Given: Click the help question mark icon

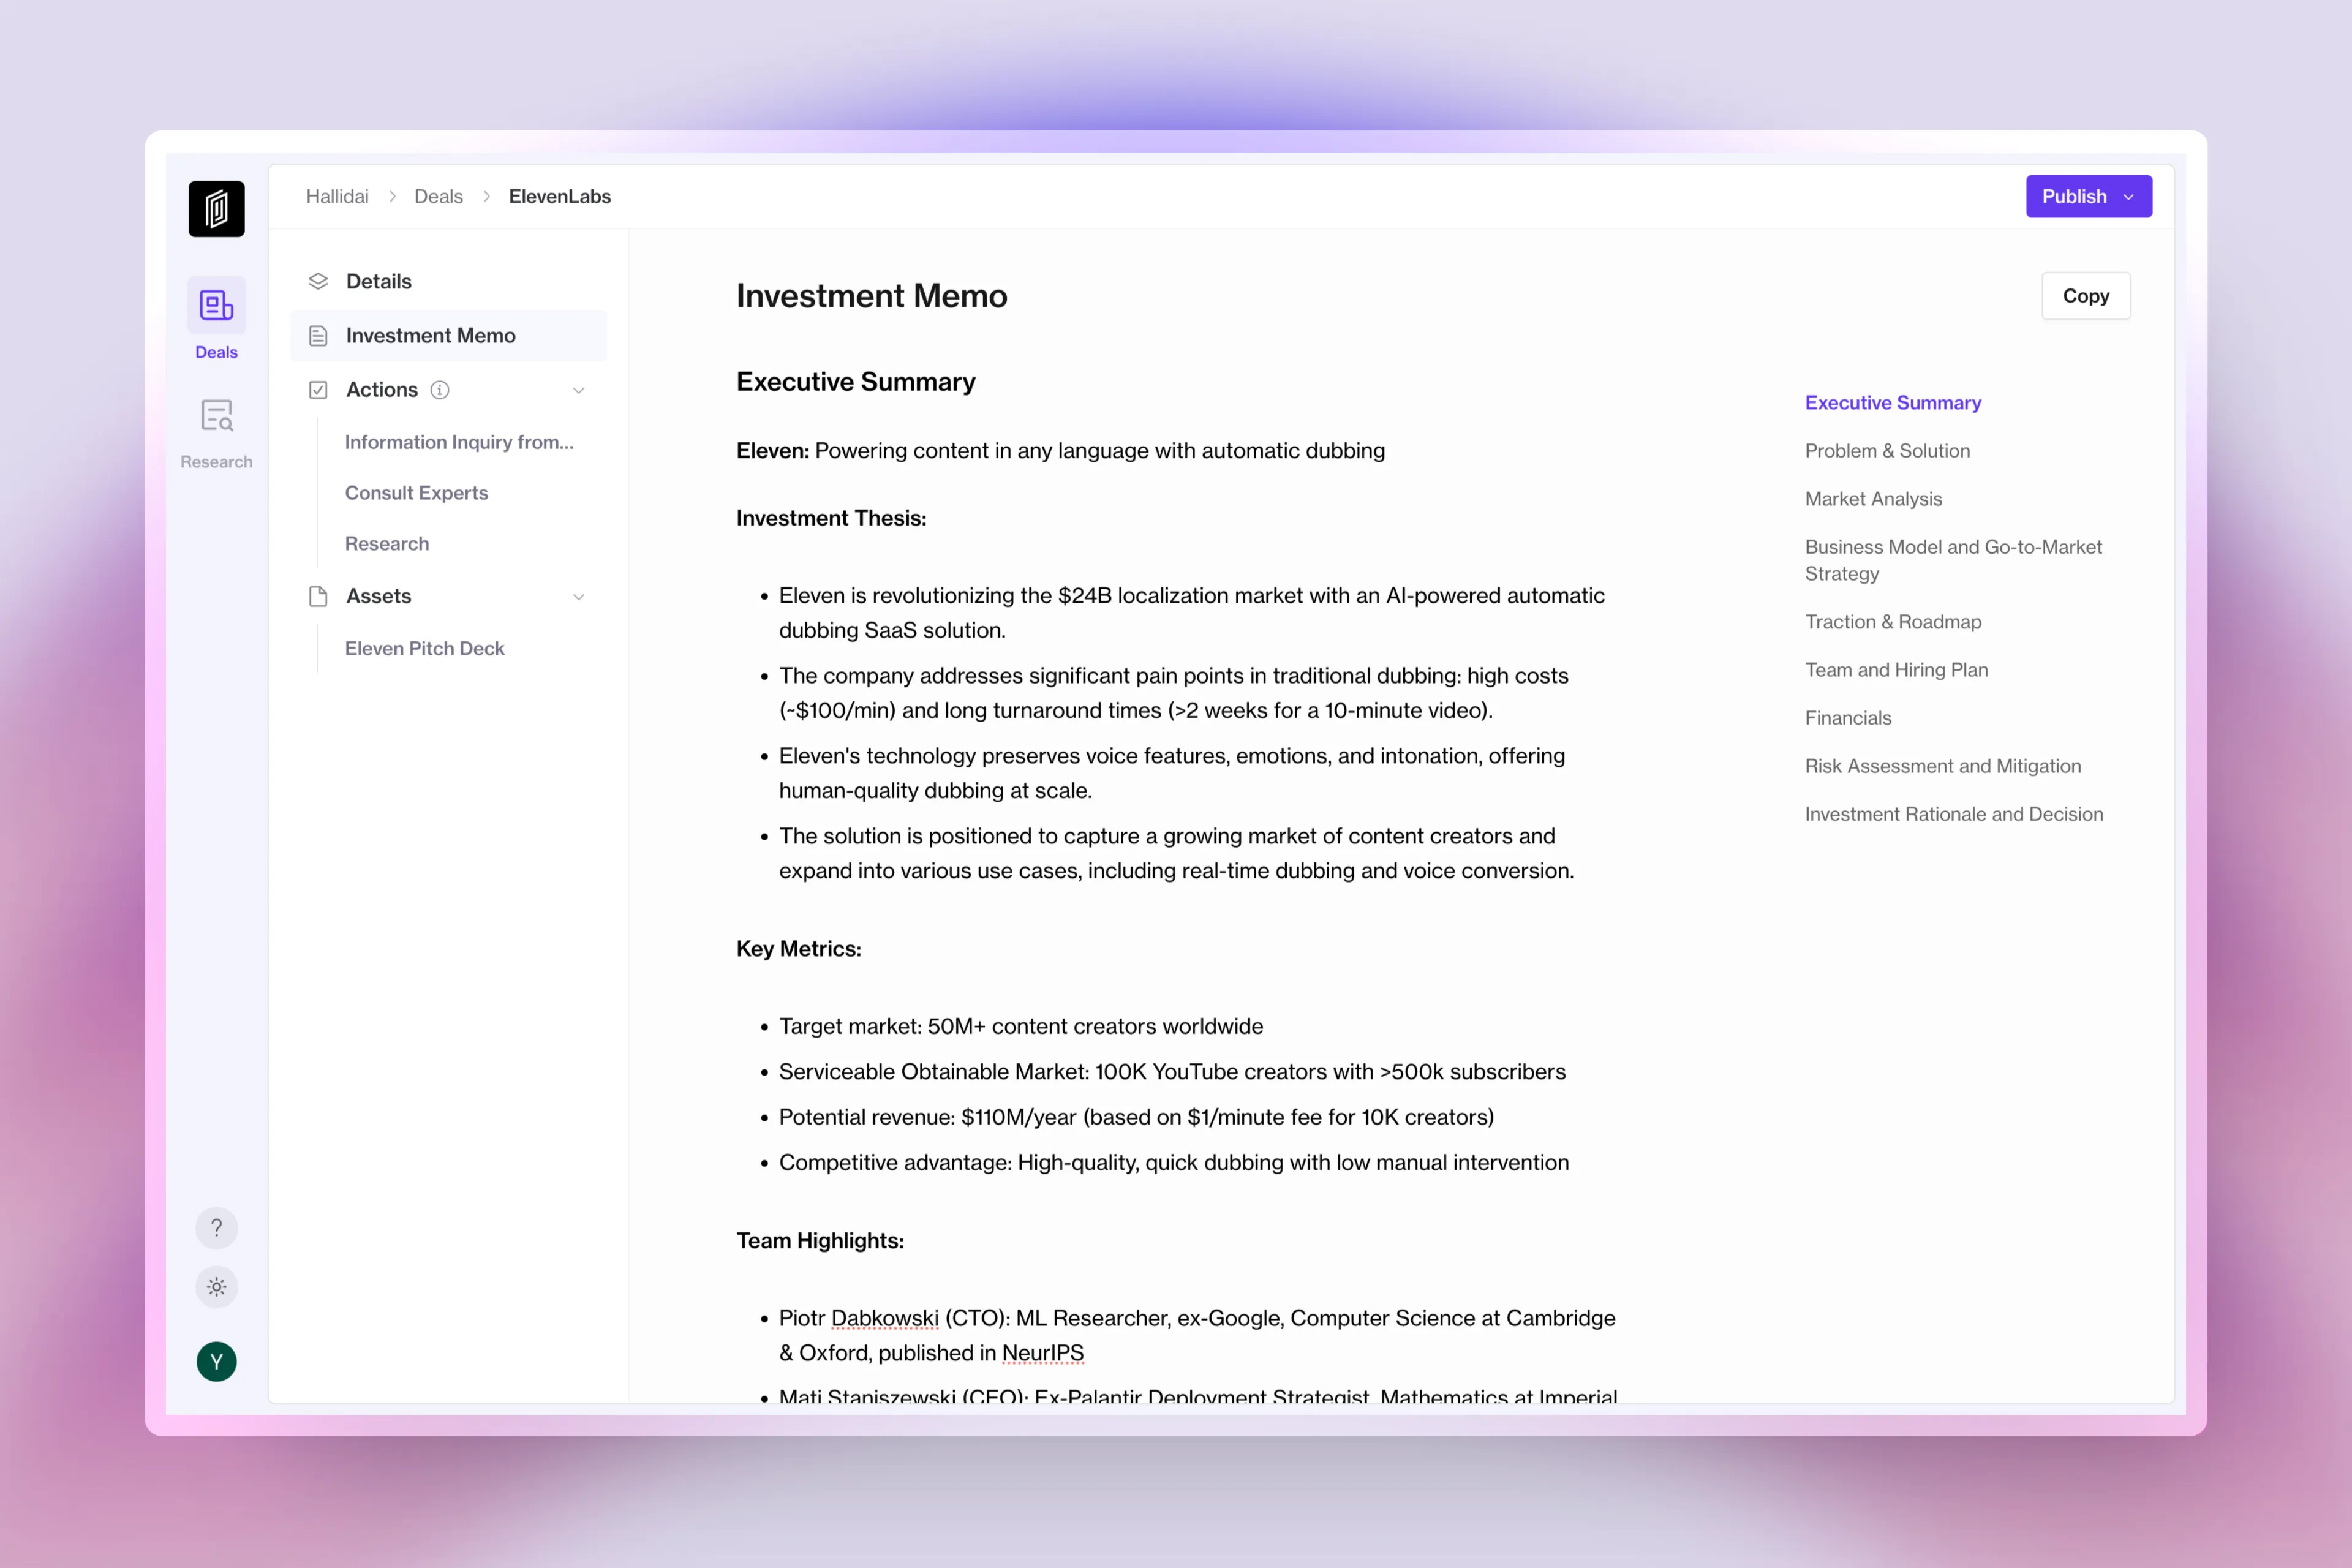Looking at the screenshot, I should pos(216,1228).
